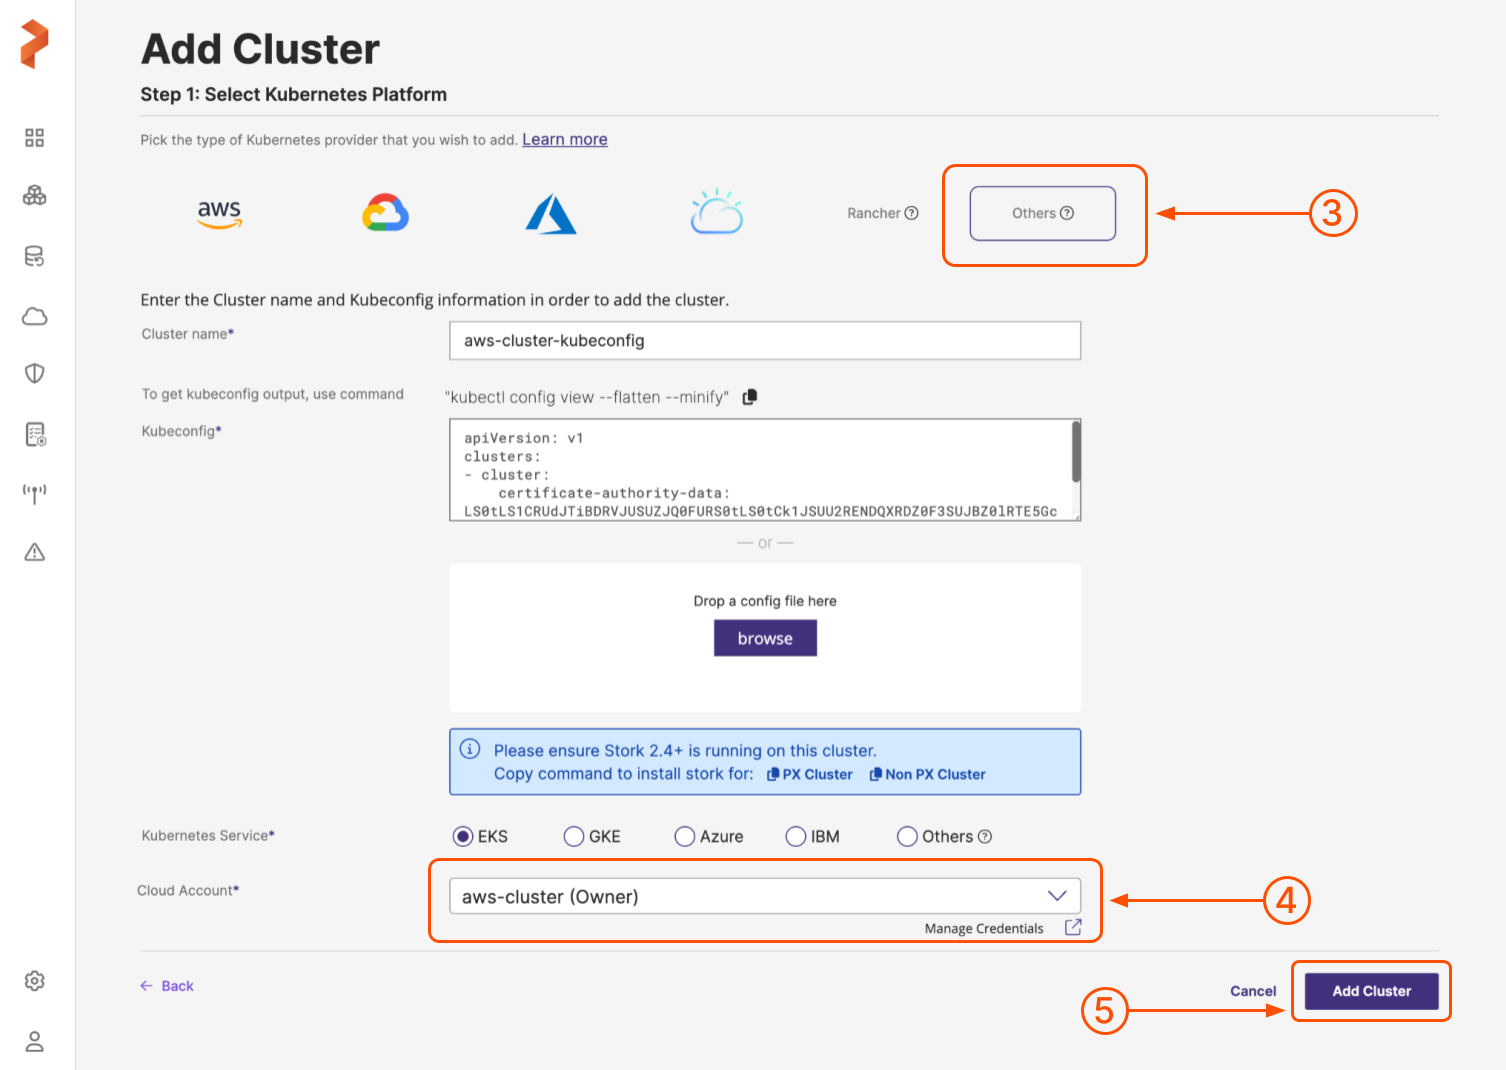This screenshot has width=1506, height=1070.
Task: Click the Cluster name input field
Action: tap(765, 341)
